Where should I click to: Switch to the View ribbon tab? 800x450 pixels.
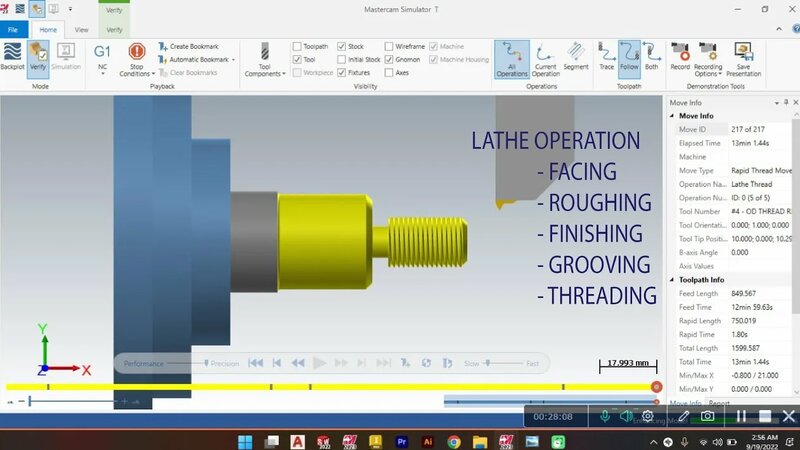click(x=81, y=30)
